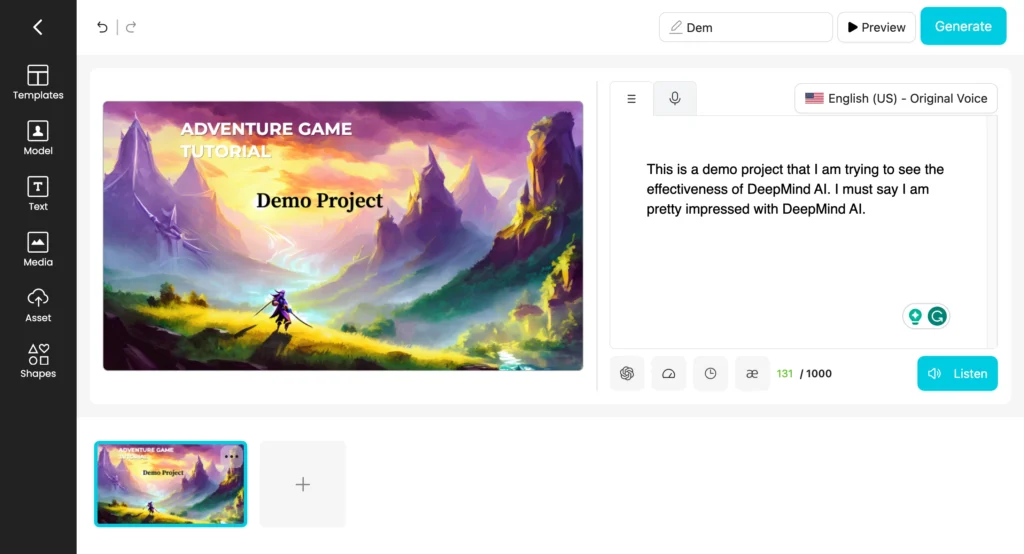The width and height of the screenshot is (1024, 554).
Task: Redo the last action
Action: click(131, 27)
